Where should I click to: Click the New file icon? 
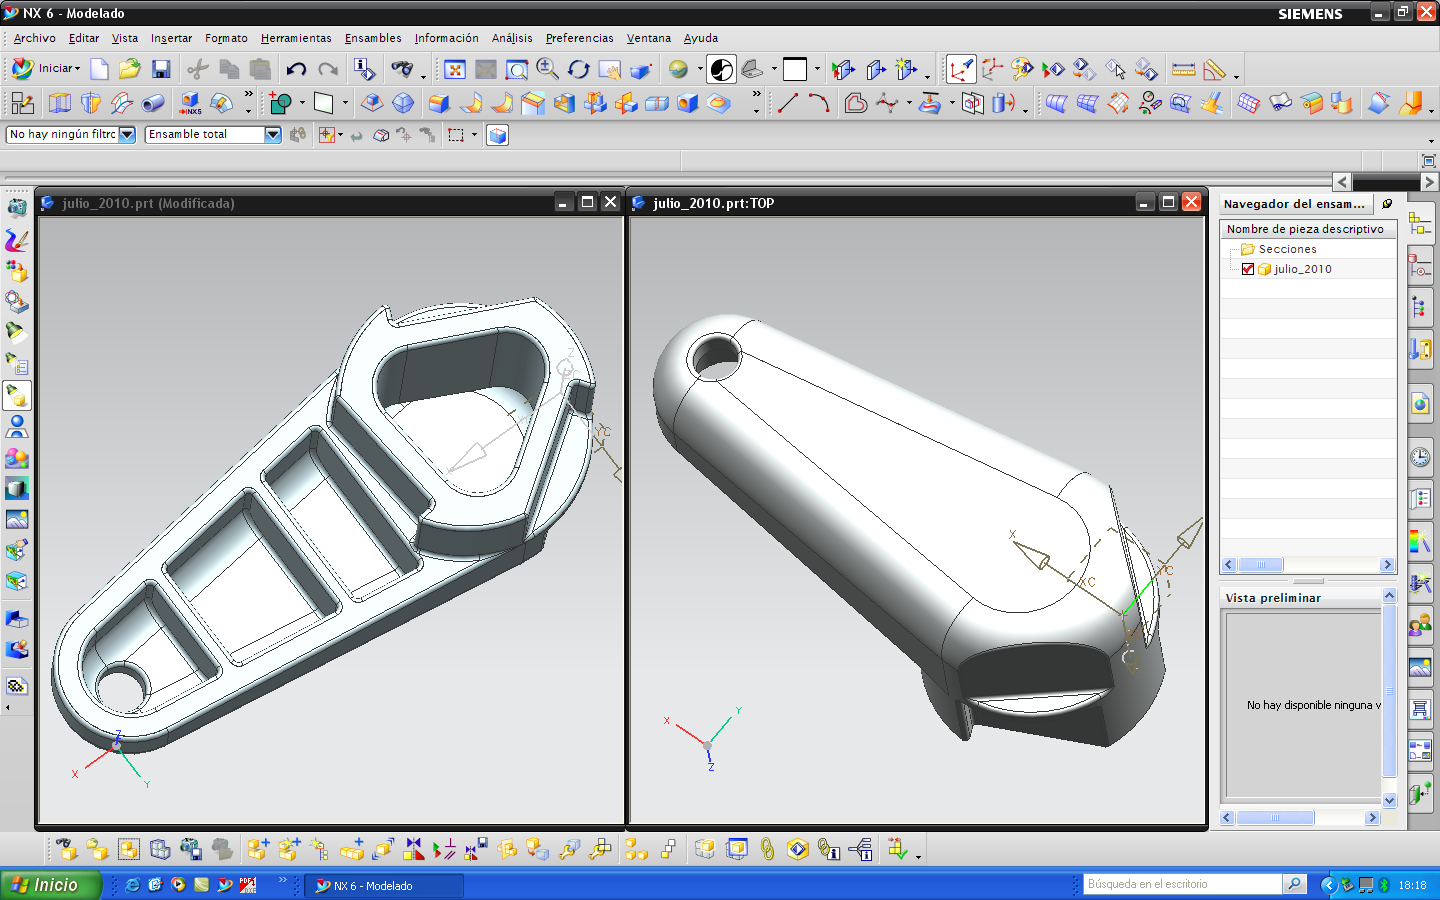[x=99, y=69]
